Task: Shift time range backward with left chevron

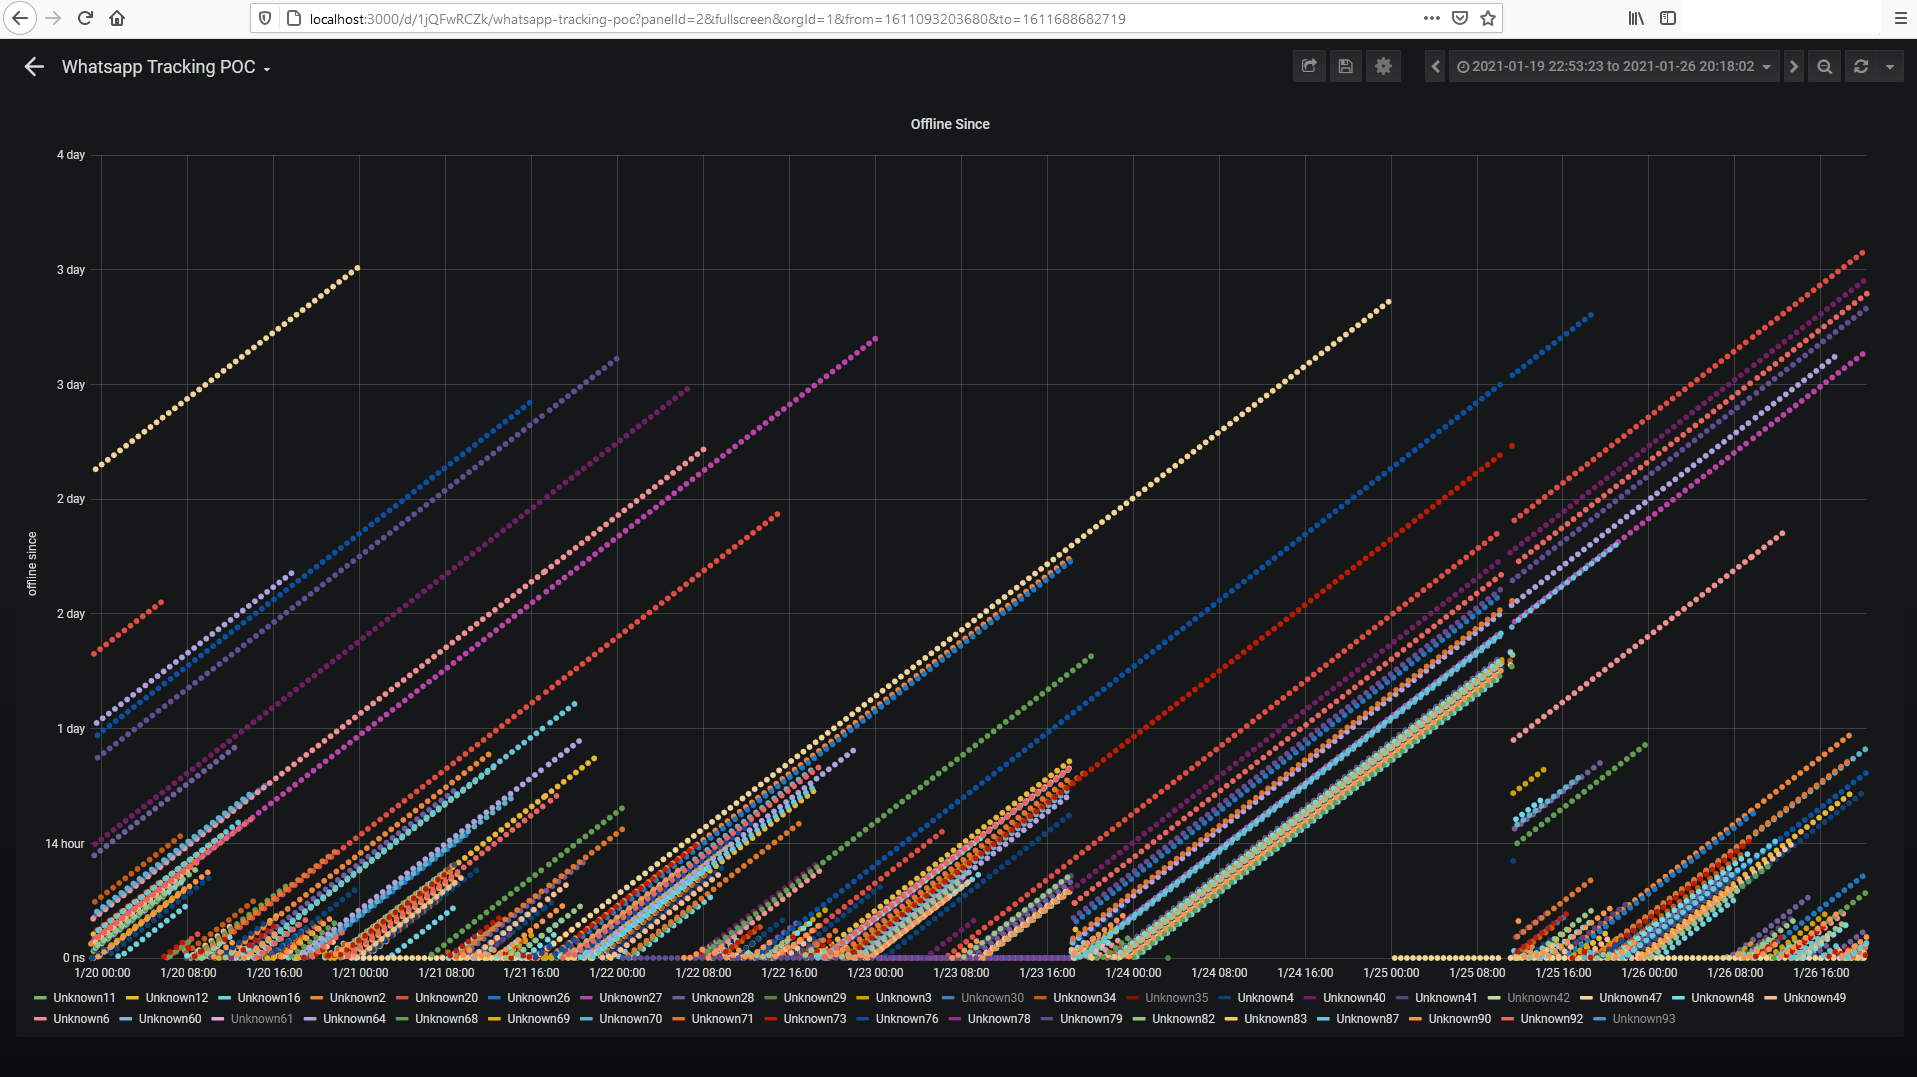Action: coord(1435,67)
